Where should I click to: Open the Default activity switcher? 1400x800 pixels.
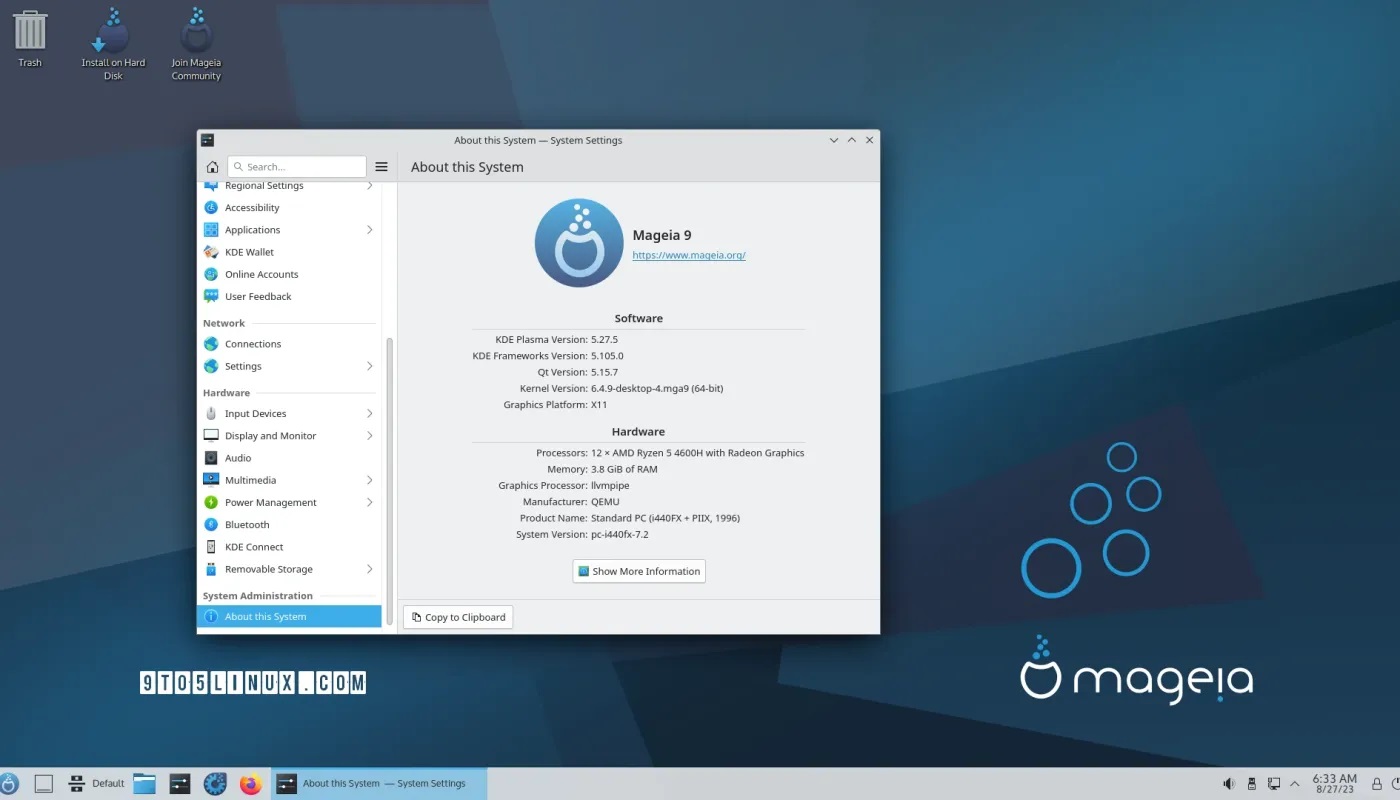point(96,784)
